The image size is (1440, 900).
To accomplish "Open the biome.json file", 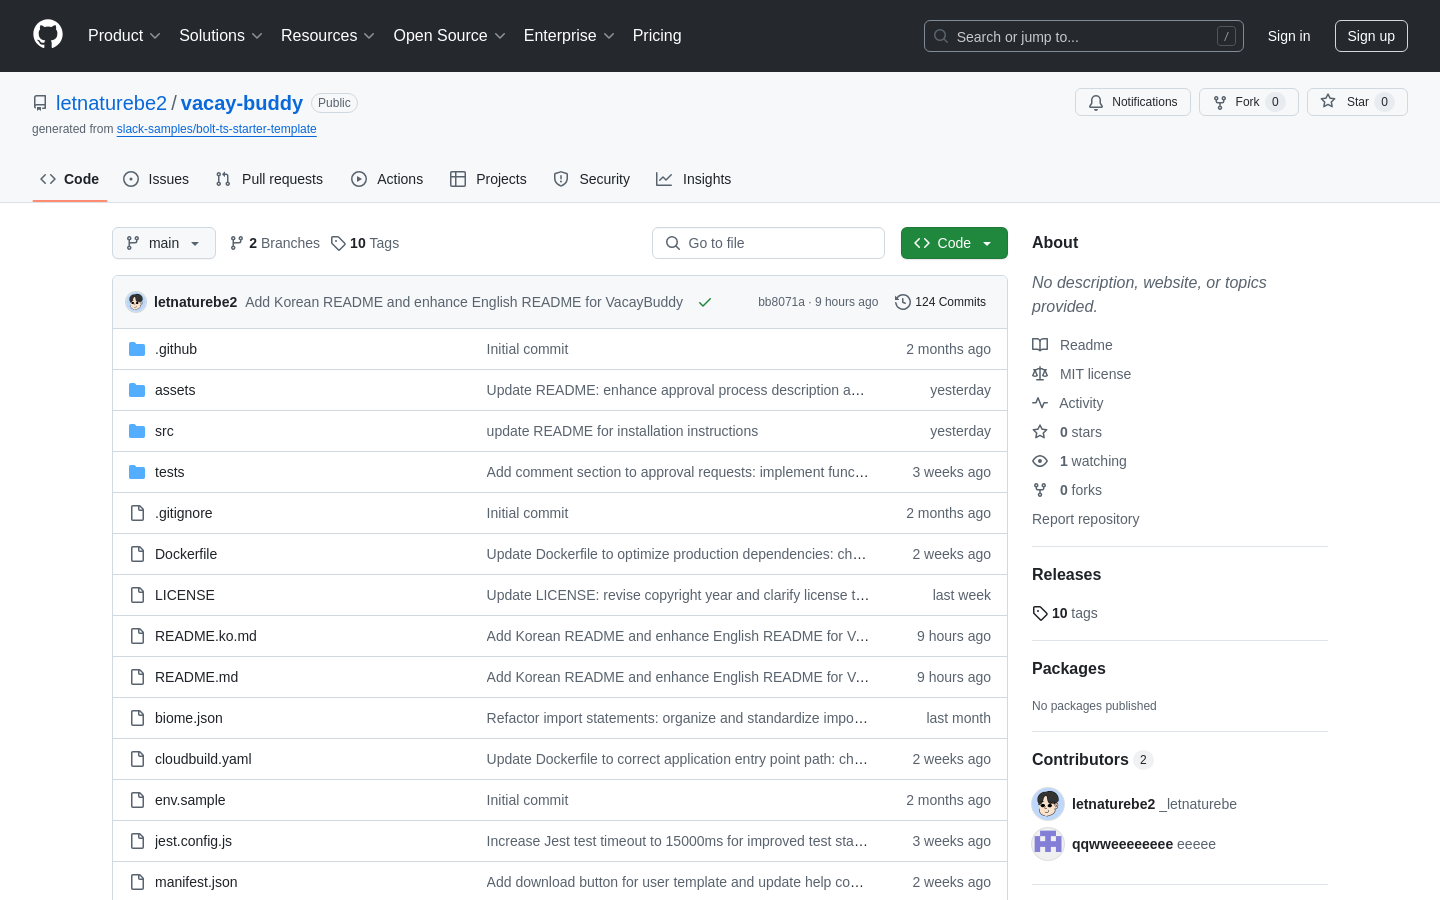I will point(189,718).
